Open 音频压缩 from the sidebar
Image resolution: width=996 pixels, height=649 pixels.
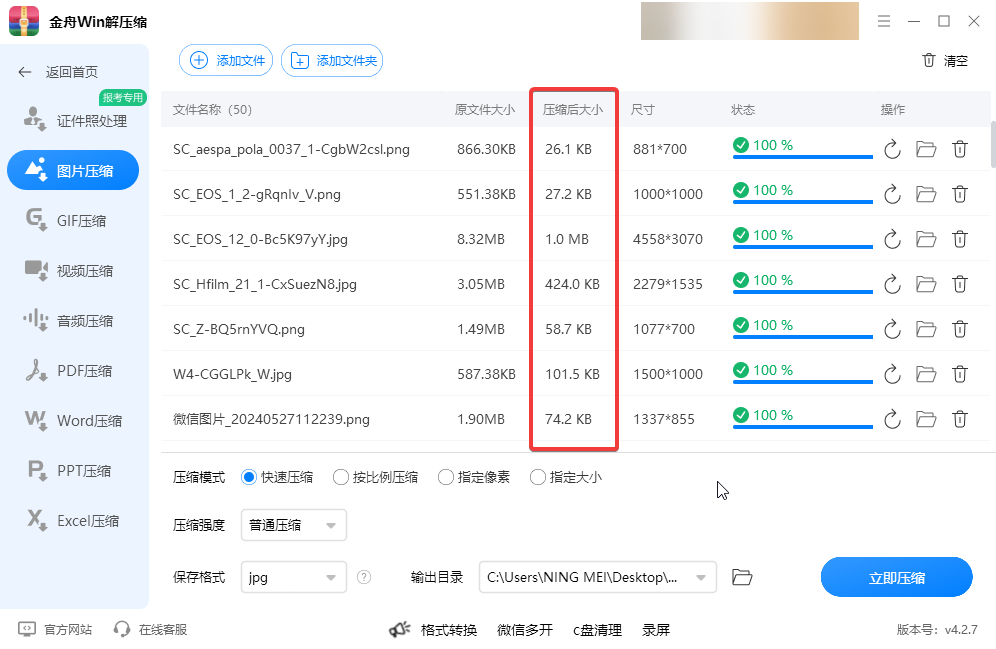pos(73,321)
